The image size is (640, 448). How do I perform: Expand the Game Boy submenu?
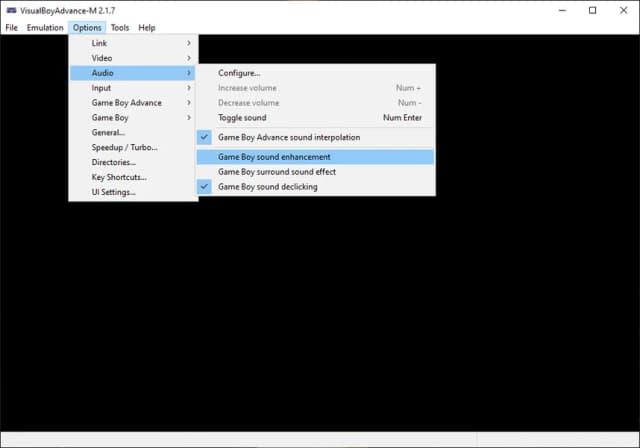[133, 118]
